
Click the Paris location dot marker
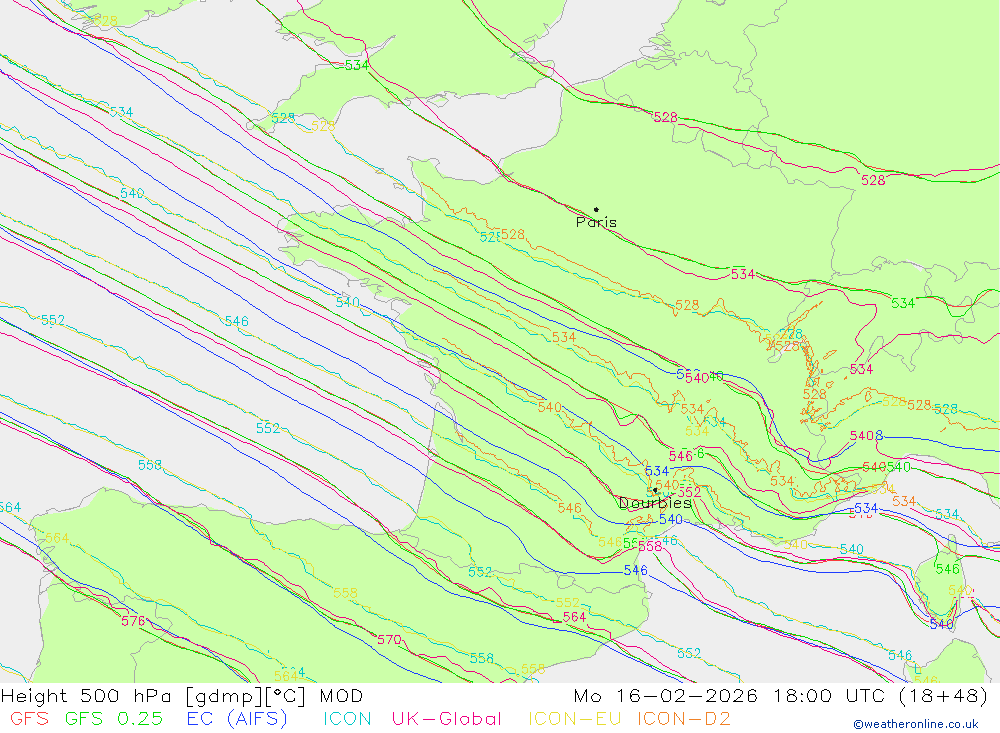[596, 209]
